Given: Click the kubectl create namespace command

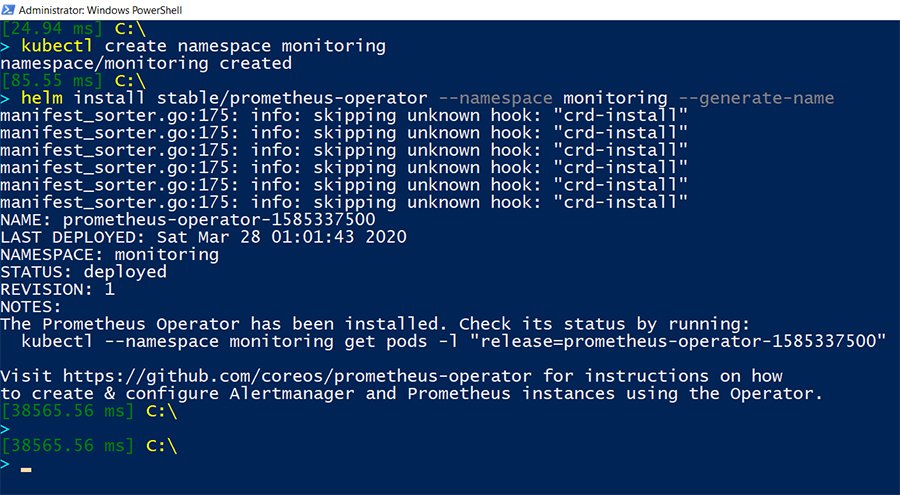Looking at the screenshot, I should (203, 46).
